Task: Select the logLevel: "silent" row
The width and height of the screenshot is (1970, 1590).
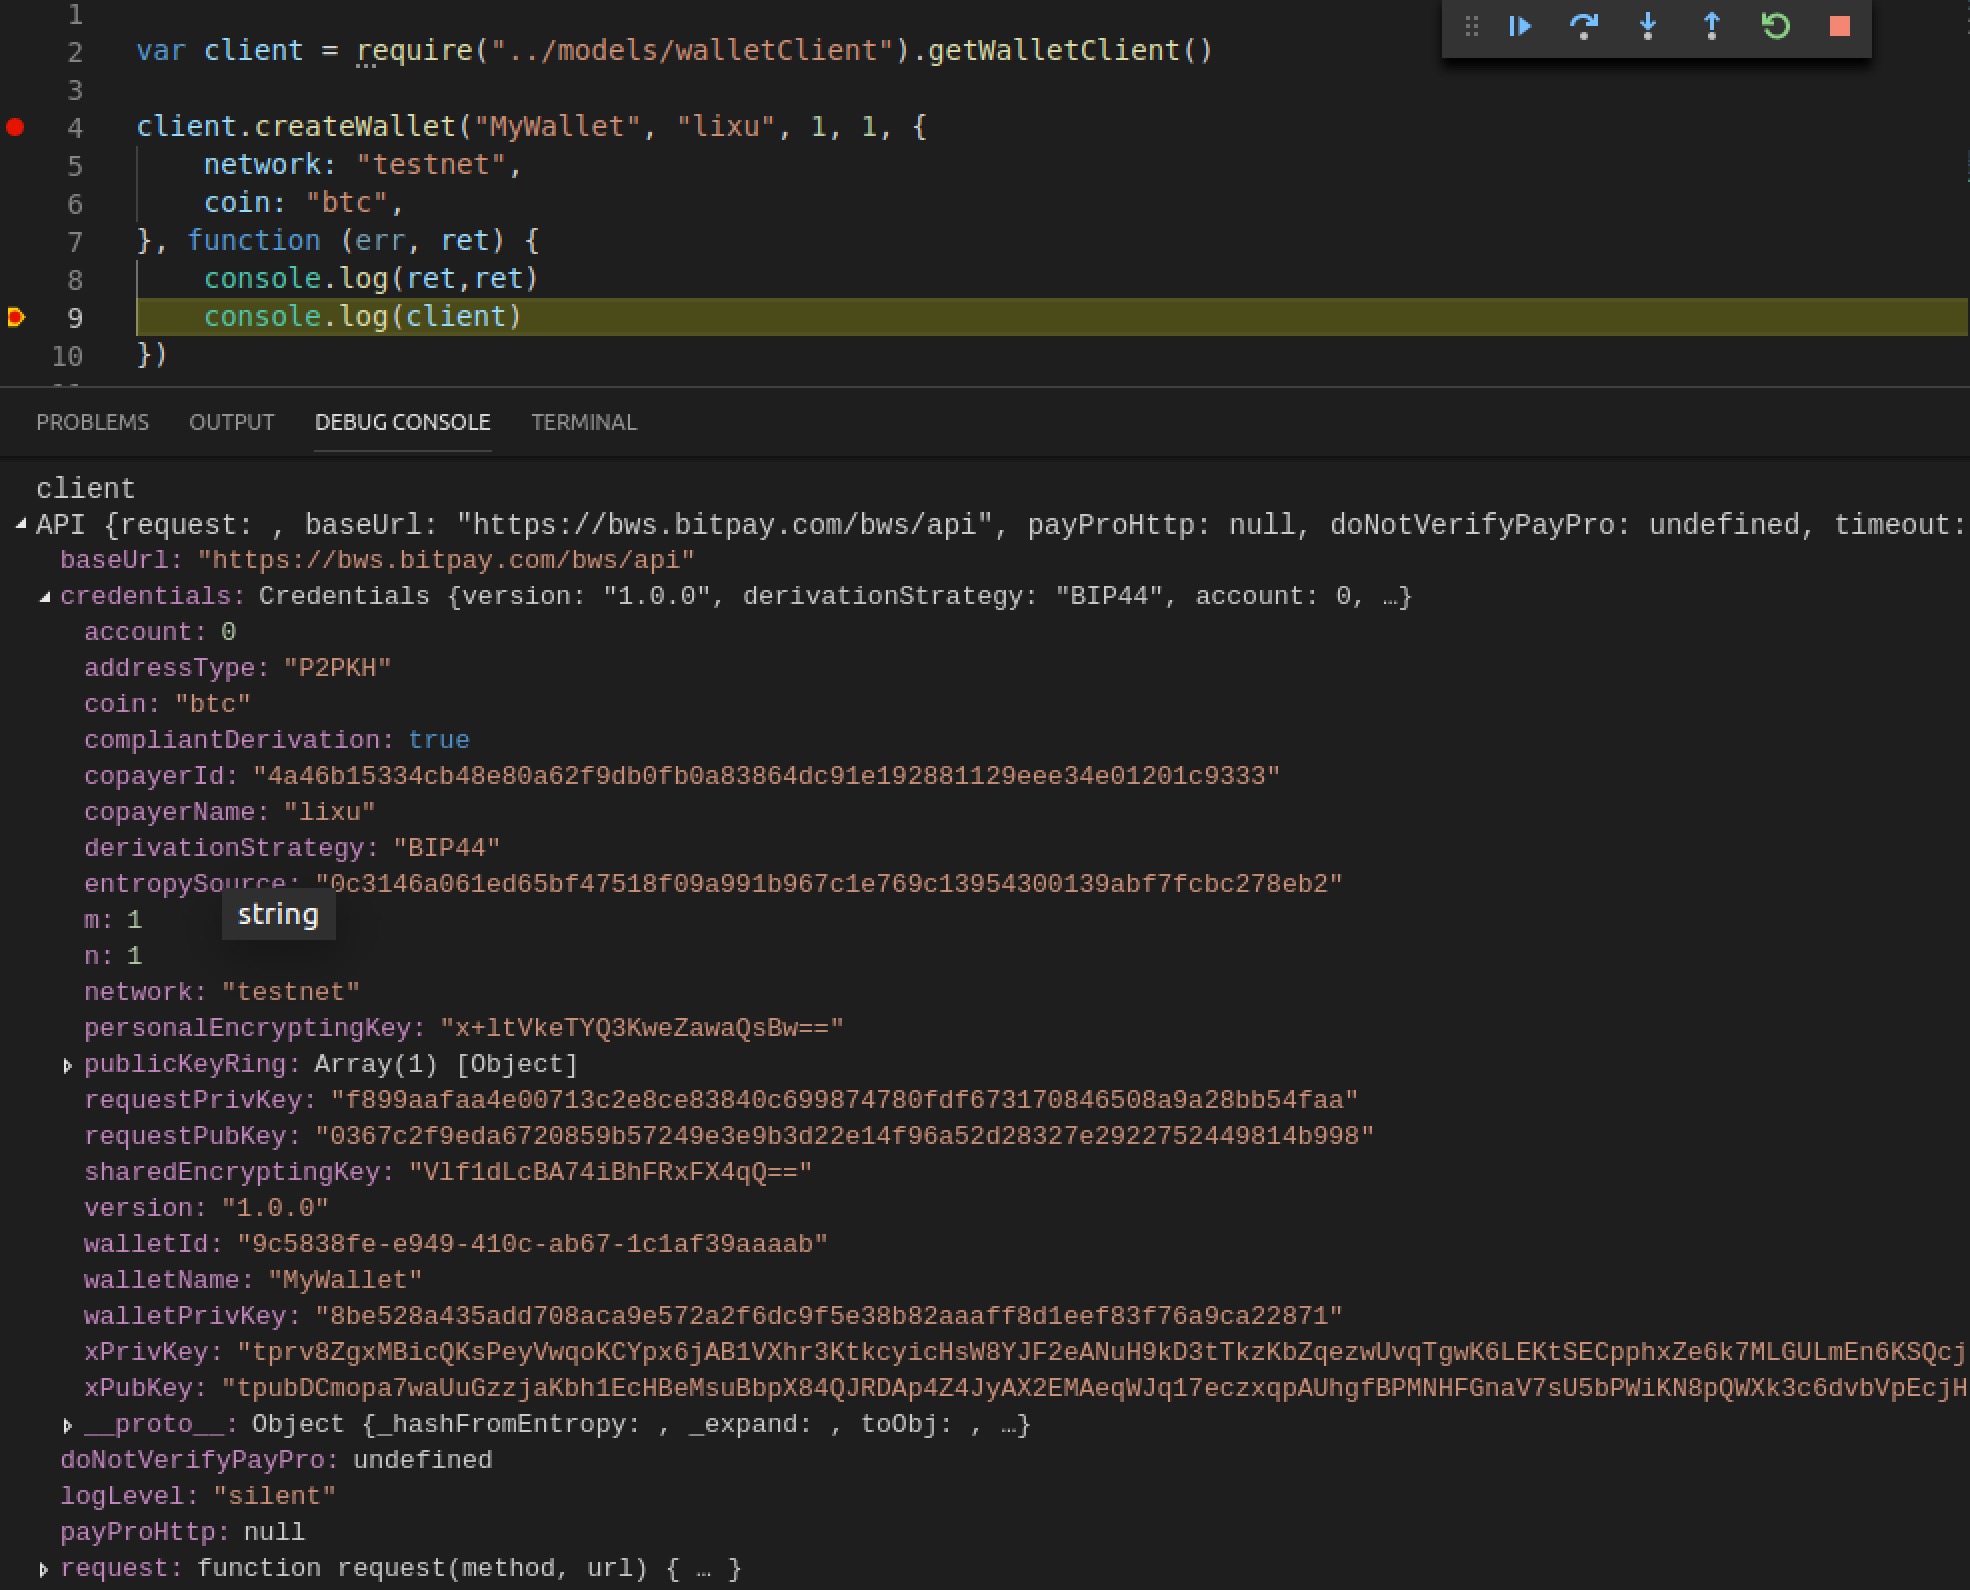Action: pos(198,1496)
